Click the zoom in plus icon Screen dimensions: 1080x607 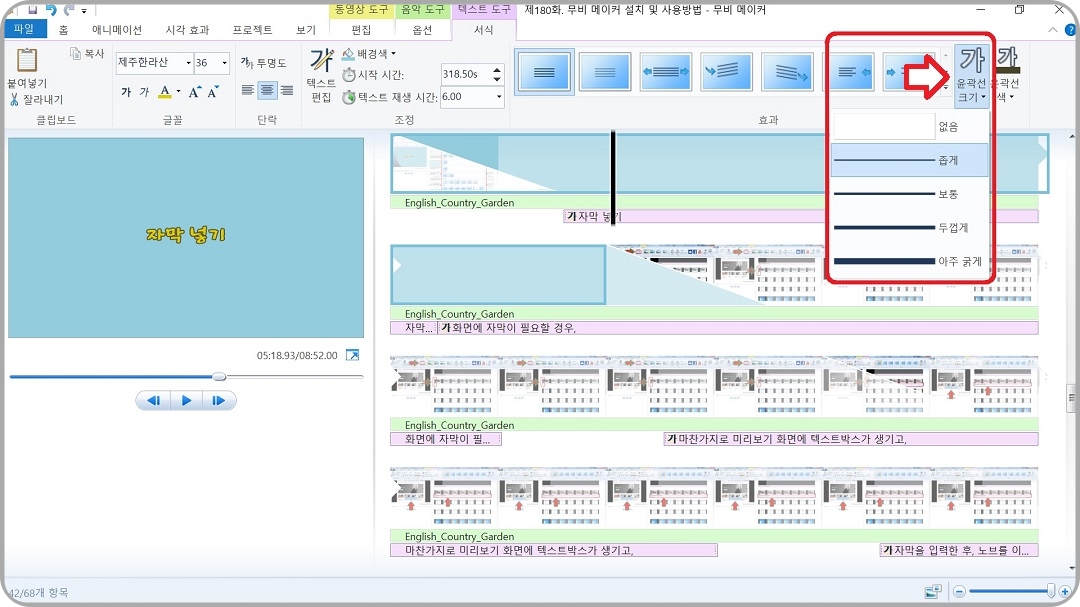pyautogui.click(x=1065, y=592)
